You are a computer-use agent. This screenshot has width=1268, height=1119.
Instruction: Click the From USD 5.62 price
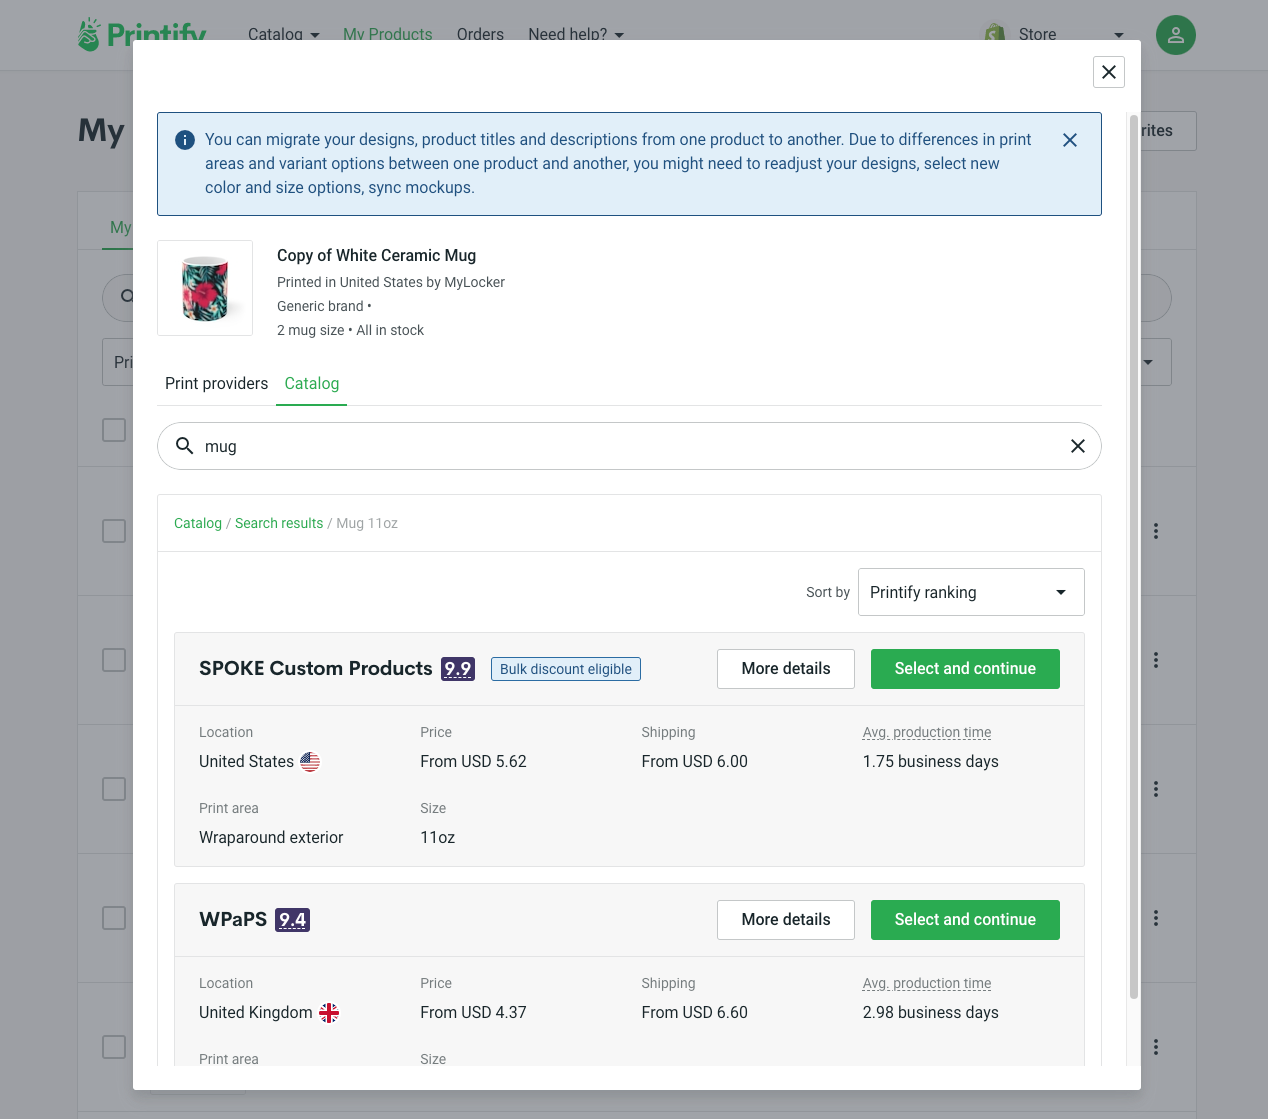tap(473, 762)
